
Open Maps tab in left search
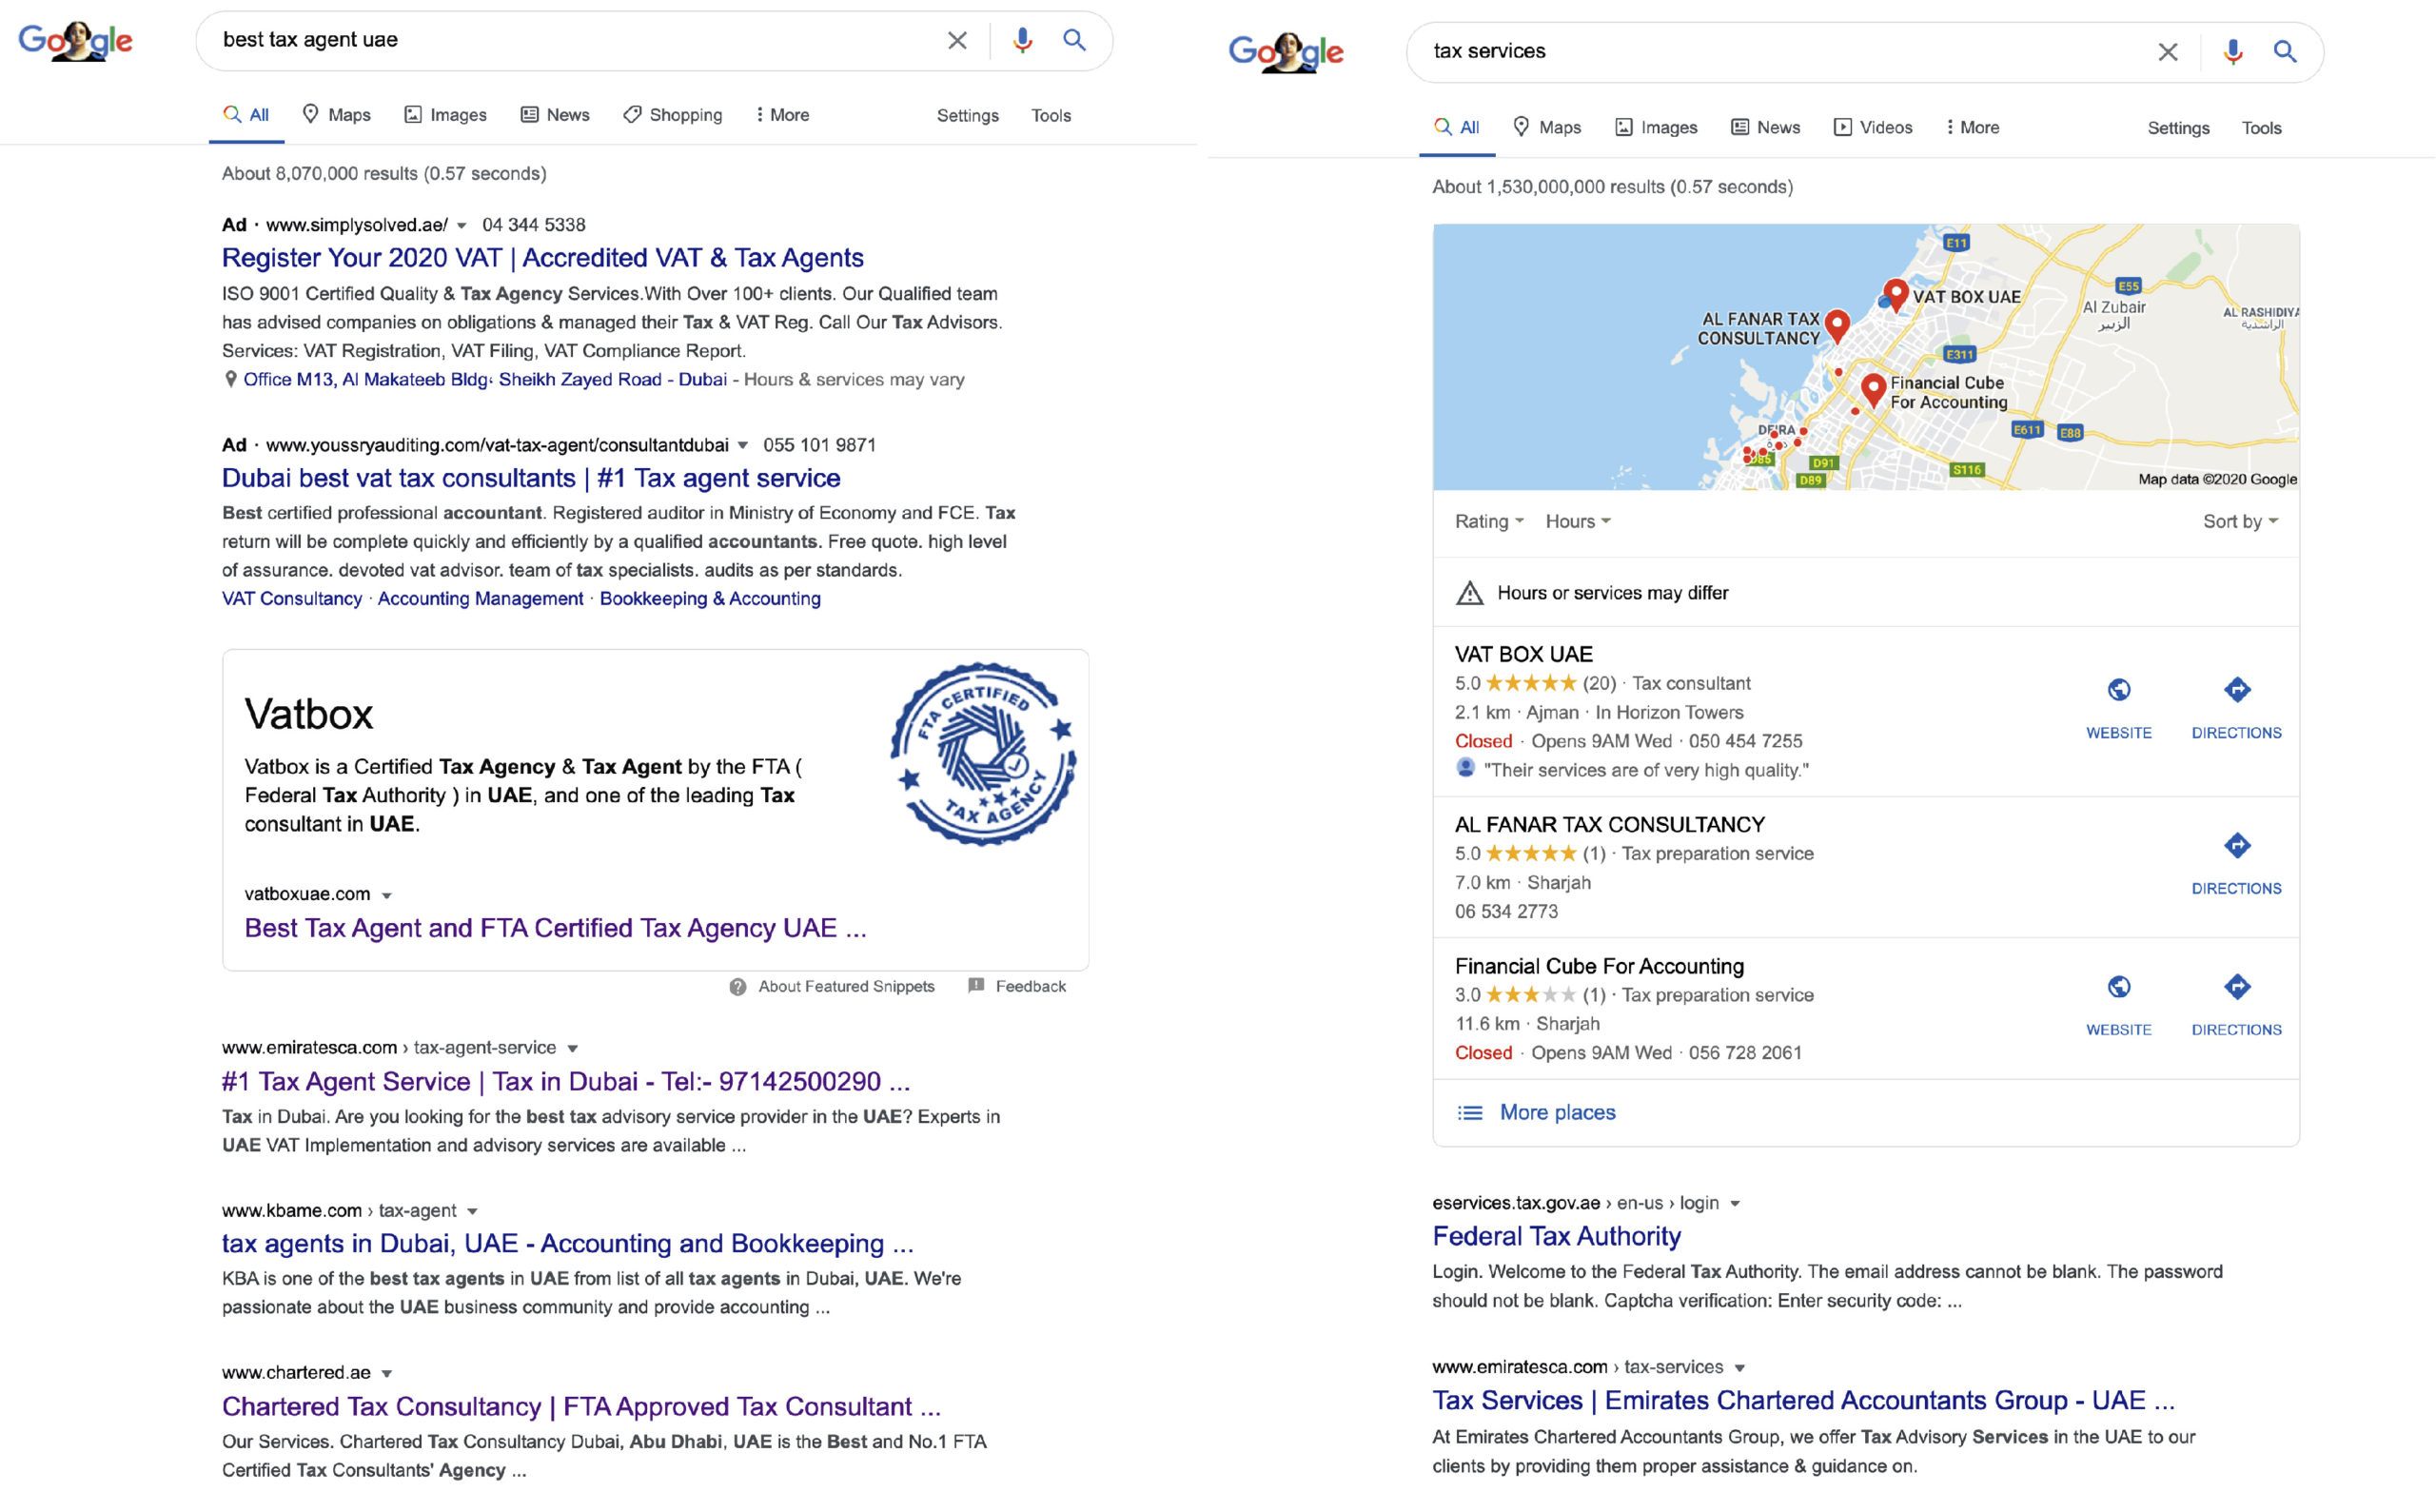pos(336,115)
